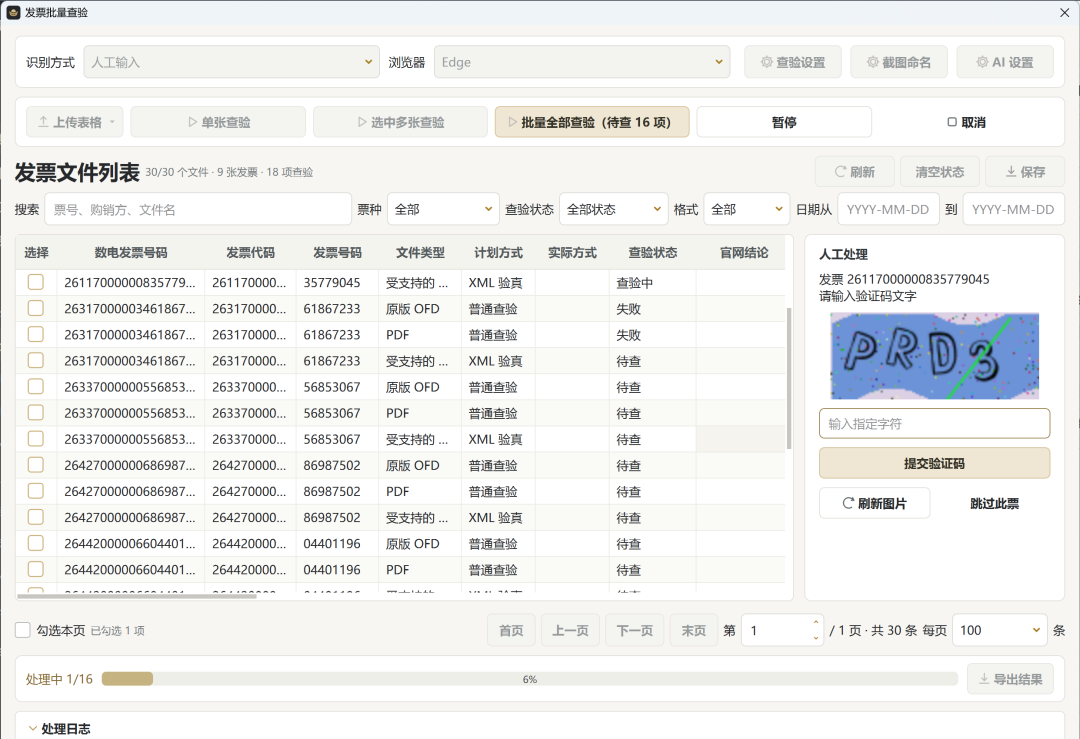Image resolution: width=1080 pixels, height=739 pixels.
Task: Go to 下一页 next page
Action: click(634, 630)
